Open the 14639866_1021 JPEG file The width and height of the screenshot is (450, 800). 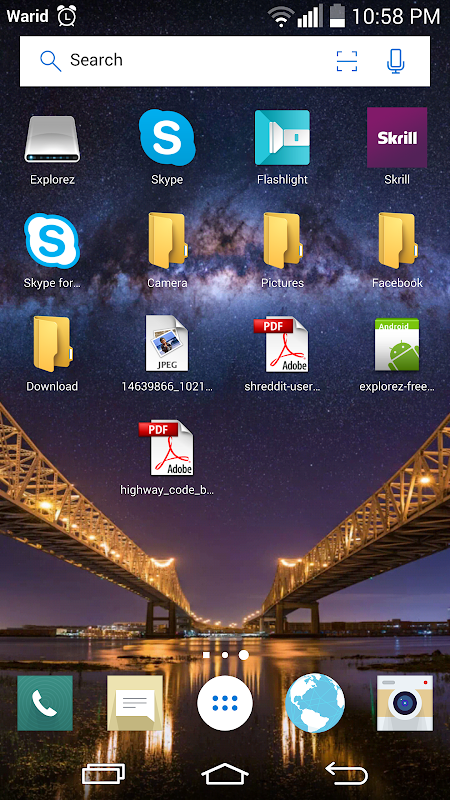(x=167, y=343)
